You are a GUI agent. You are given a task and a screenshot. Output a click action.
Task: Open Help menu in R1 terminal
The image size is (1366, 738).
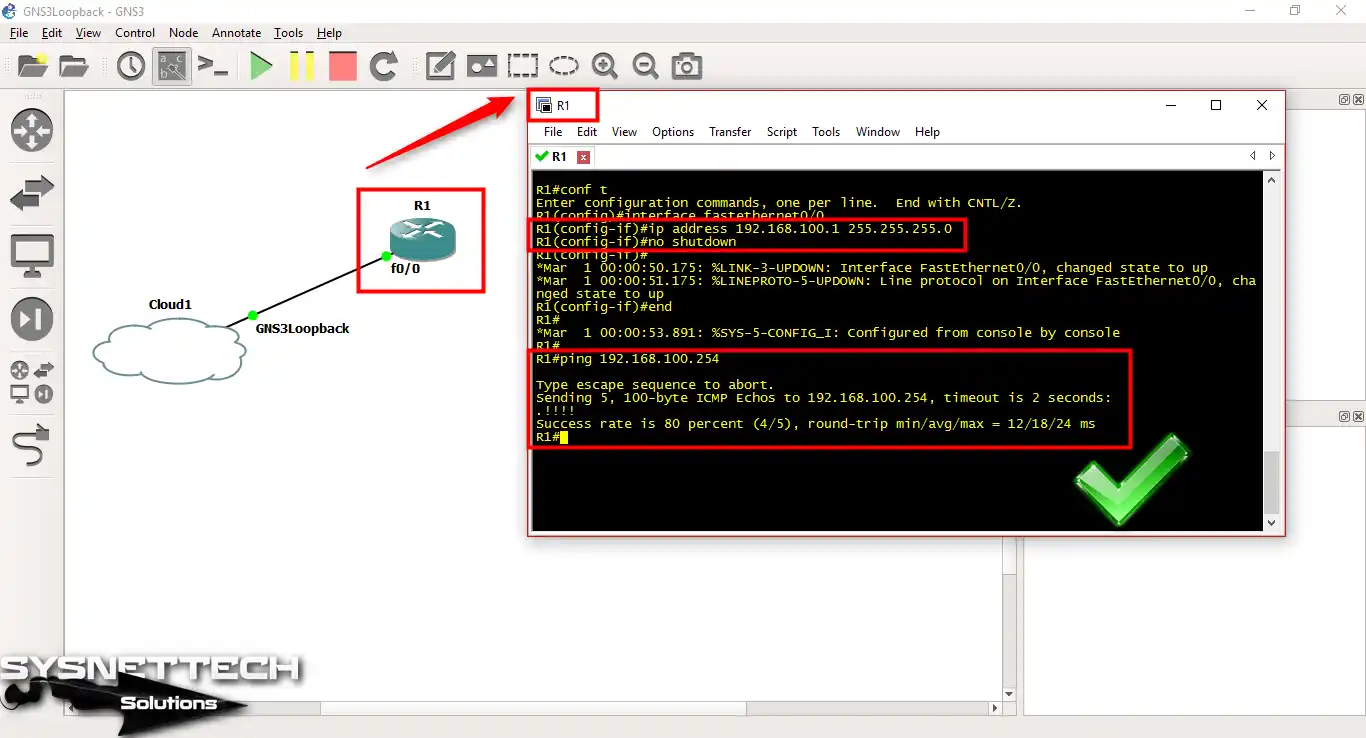927,132
